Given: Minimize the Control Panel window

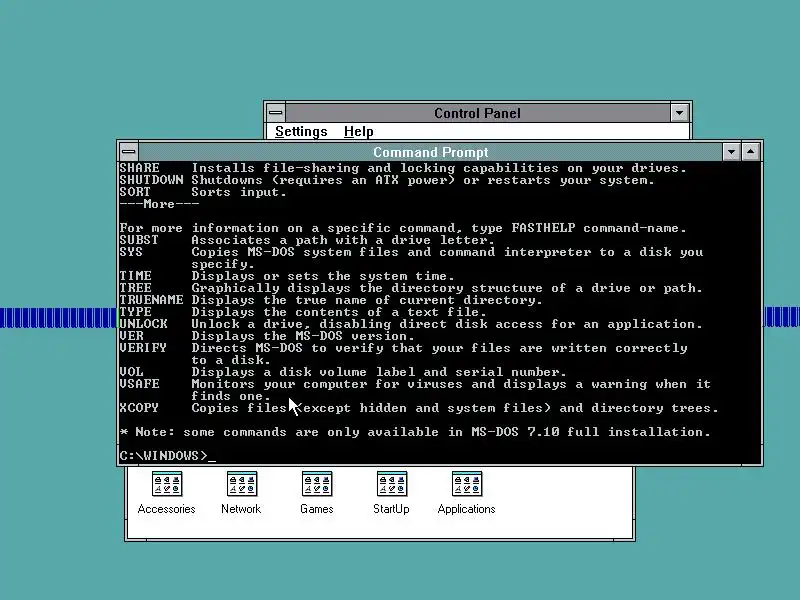Looking at the screenshot, I should click(679, 113).
